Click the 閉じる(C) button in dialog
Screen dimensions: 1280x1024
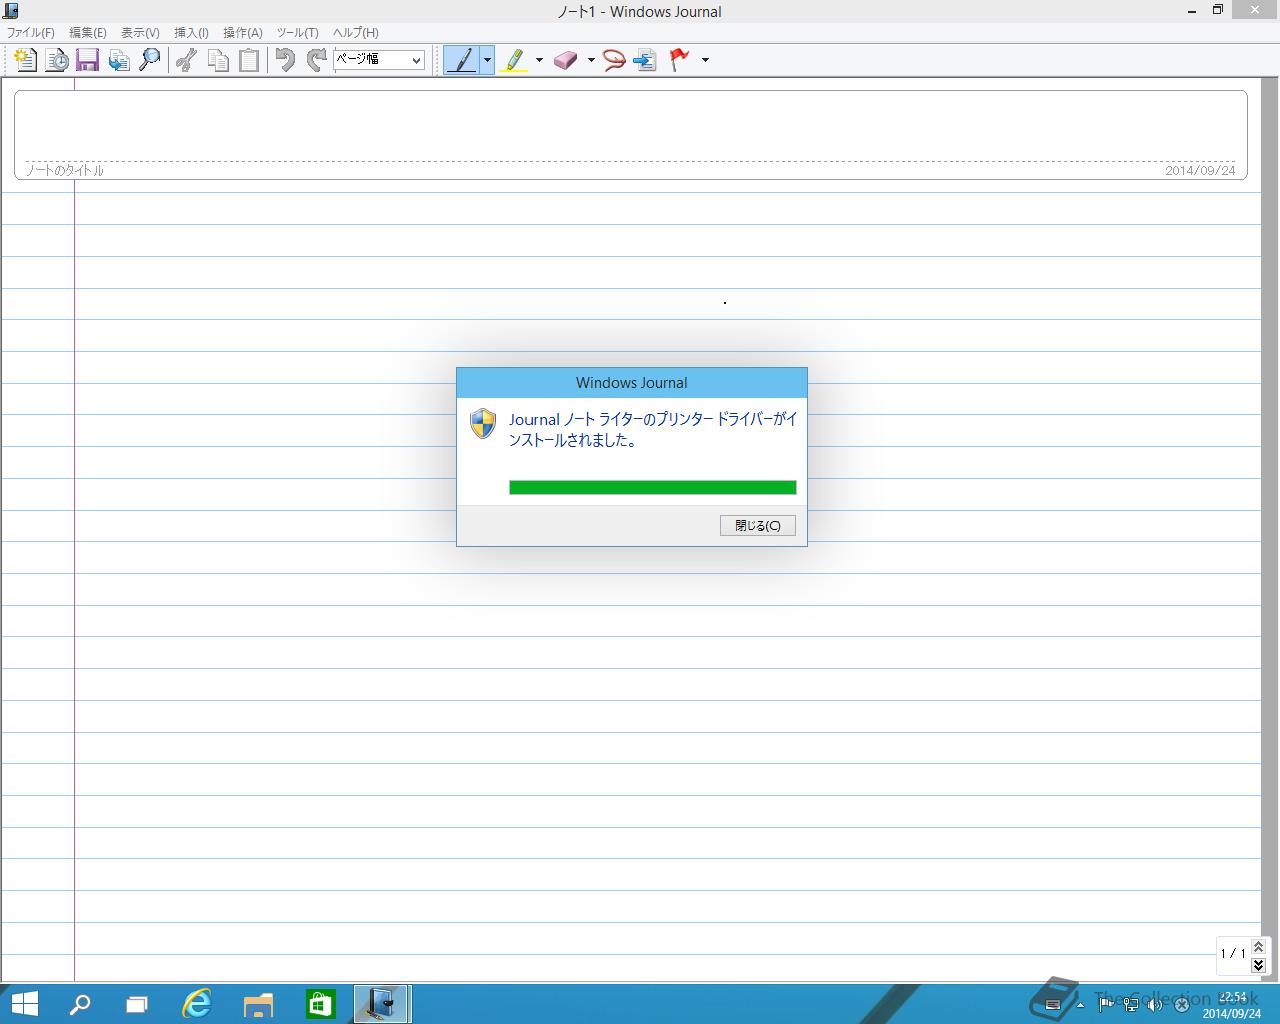click(x=758, y=525)
